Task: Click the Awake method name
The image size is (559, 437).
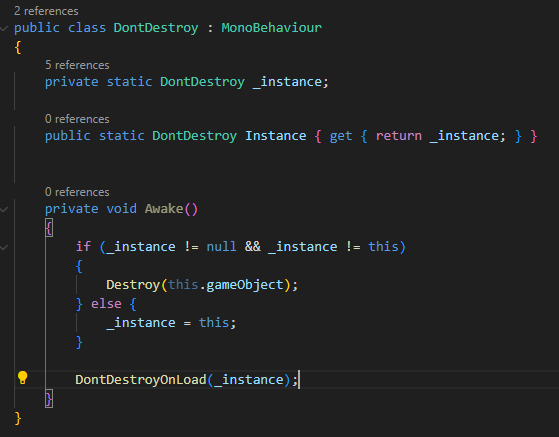Action: tap(164, 209)
